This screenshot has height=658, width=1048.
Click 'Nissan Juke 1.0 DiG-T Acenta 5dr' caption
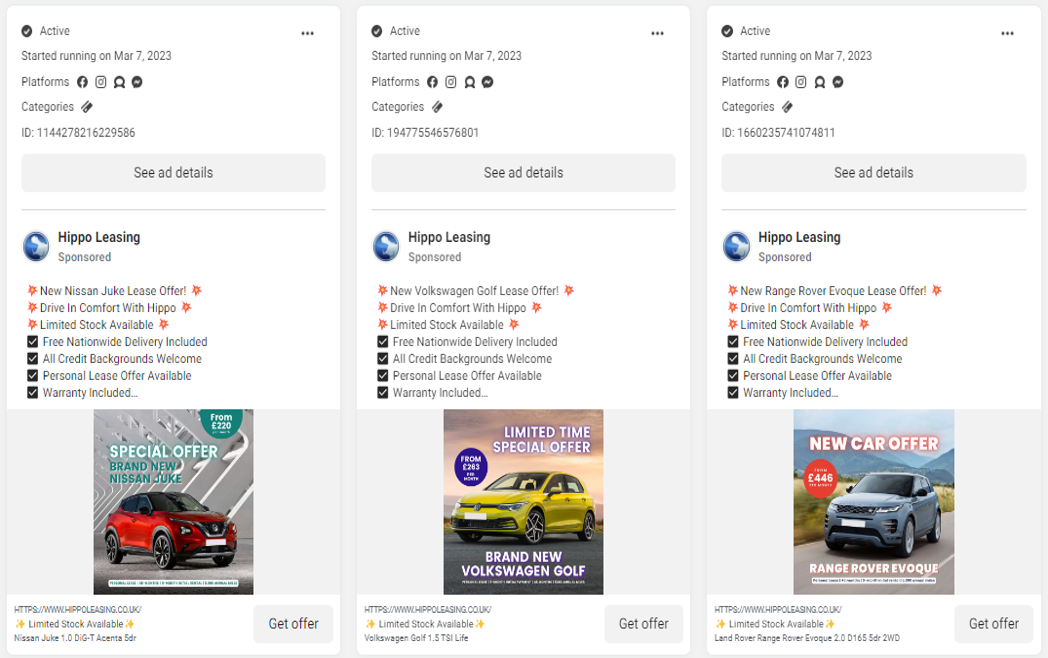click(x=76, y=638)
